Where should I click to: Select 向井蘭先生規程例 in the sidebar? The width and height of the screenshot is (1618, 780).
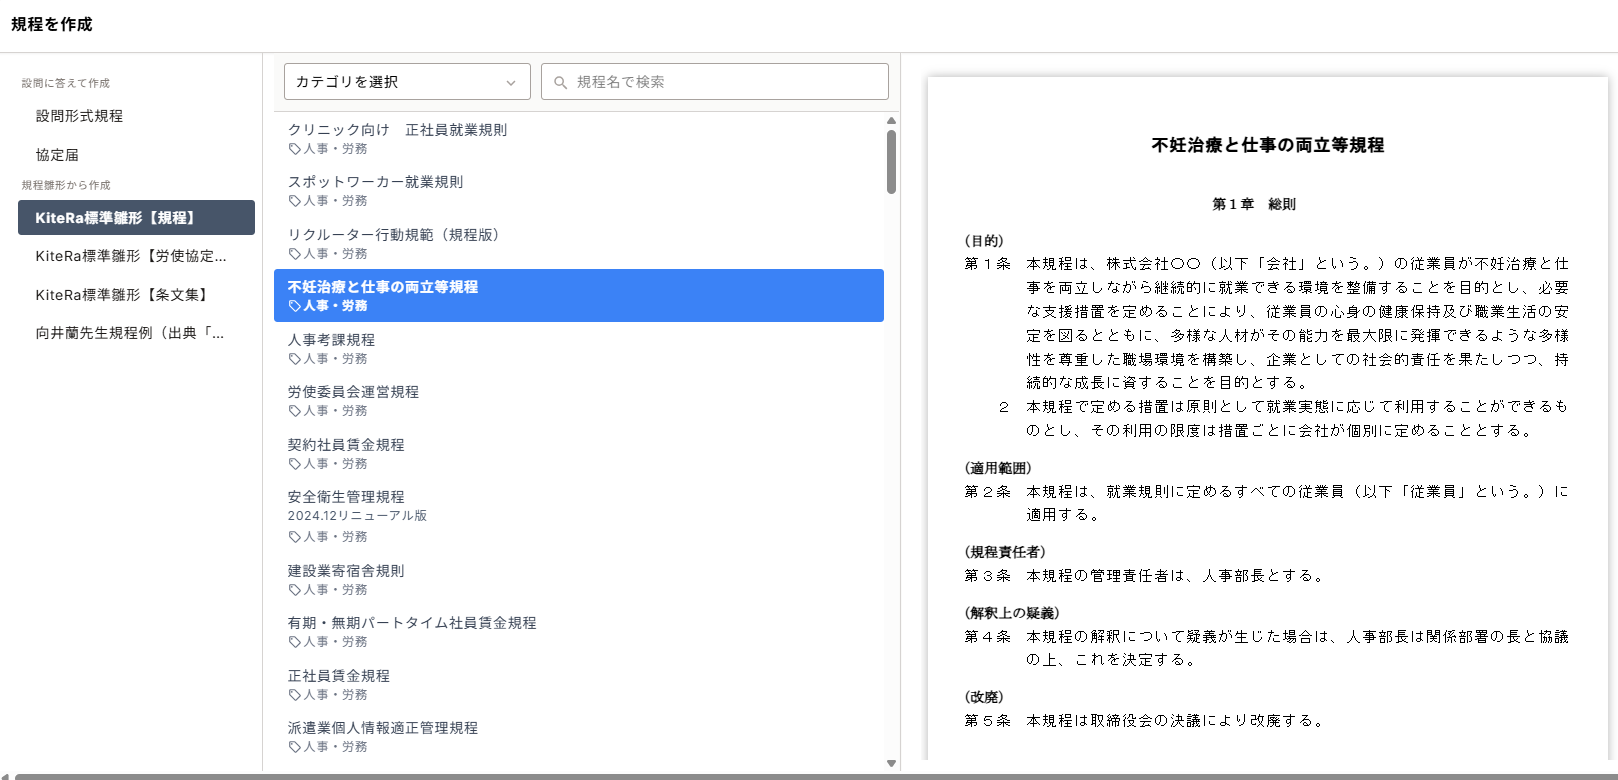pyautogui.click(x=130, y=333)
